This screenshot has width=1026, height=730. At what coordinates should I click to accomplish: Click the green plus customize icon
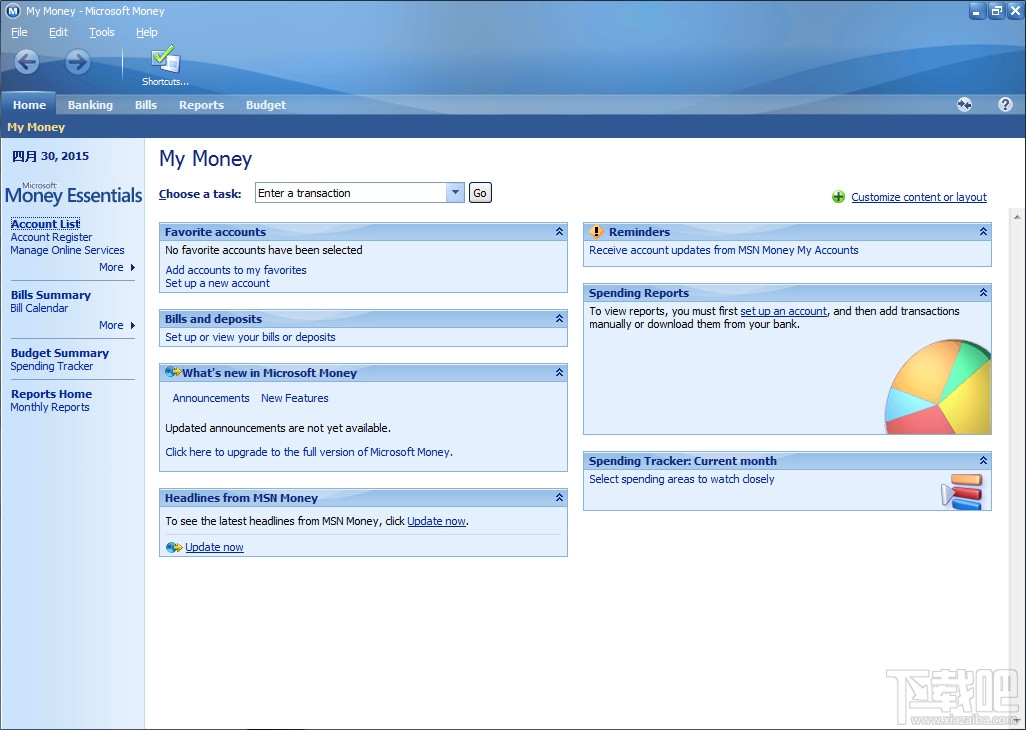click(x=838, y=197)
